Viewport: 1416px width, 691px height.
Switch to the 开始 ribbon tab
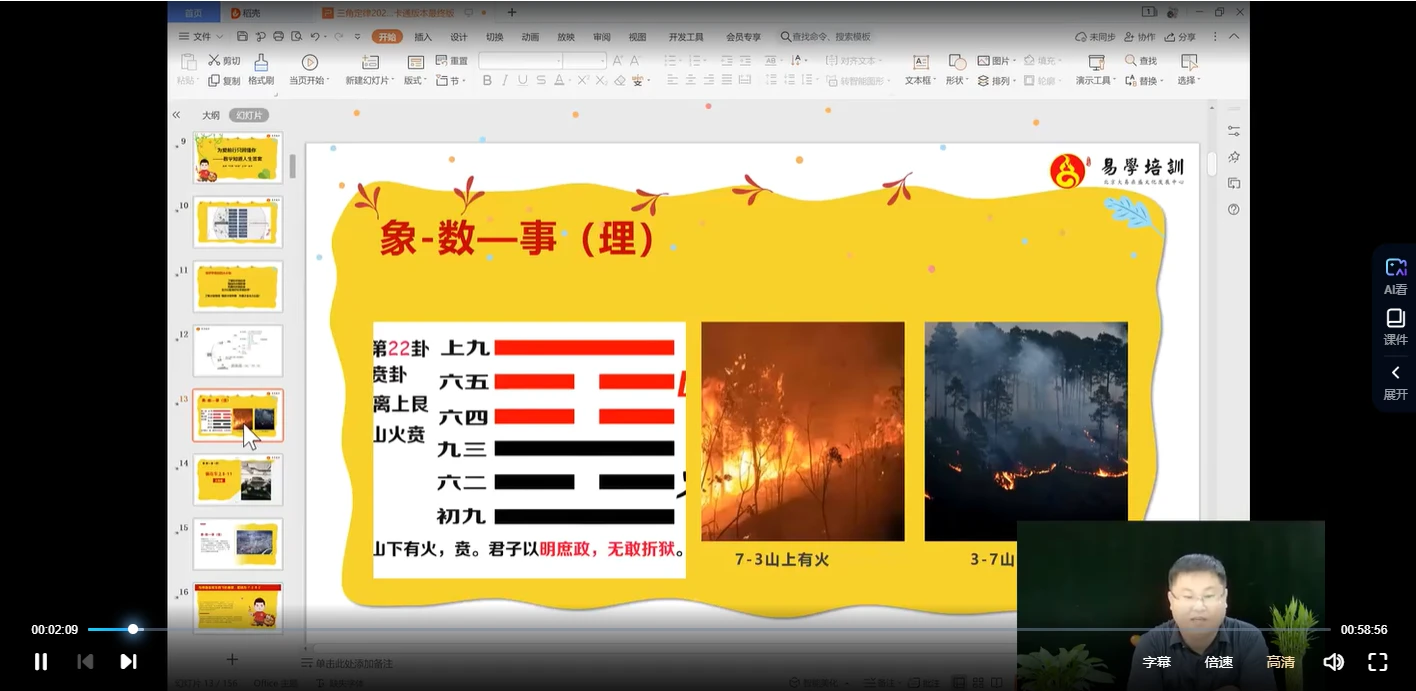(387, 37)
